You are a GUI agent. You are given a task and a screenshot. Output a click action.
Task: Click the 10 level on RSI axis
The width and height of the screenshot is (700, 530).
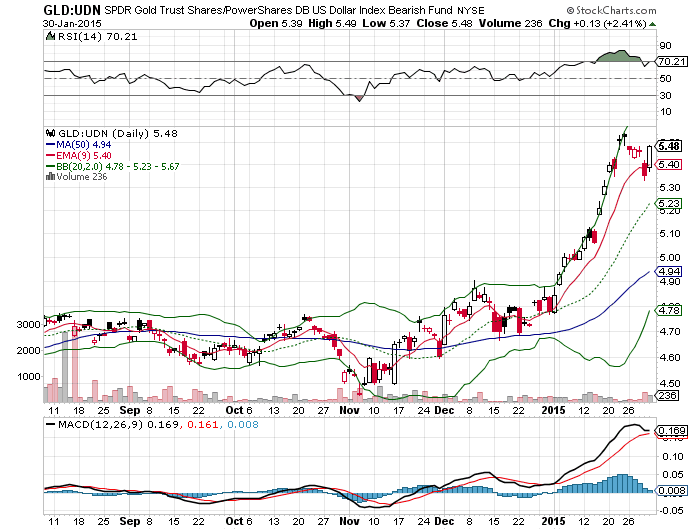(665, 112)
